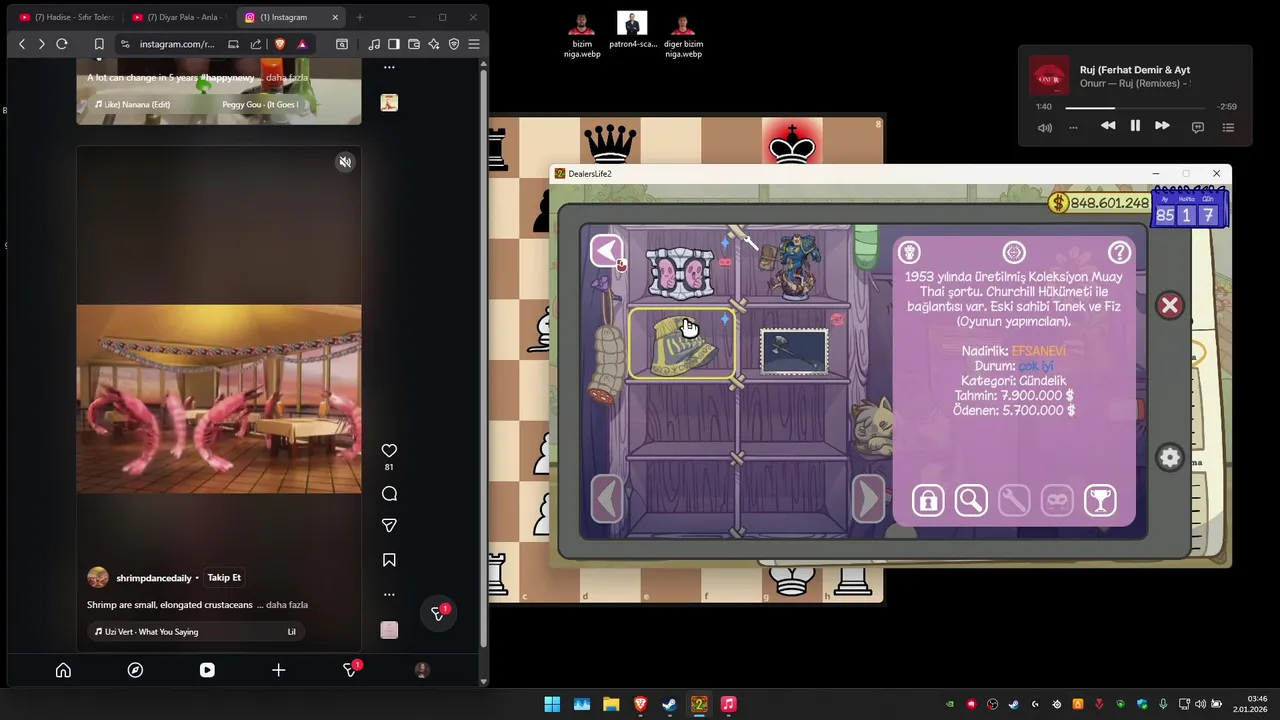Adjust volume in music widget
This screenshot has height=720, width=1280.
click(1044, 127)
